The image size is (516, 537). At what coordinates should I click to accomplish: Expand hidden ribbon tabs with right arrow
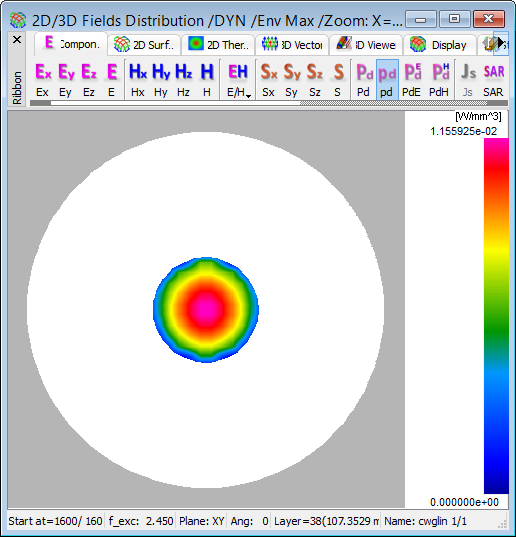[501, 43]
